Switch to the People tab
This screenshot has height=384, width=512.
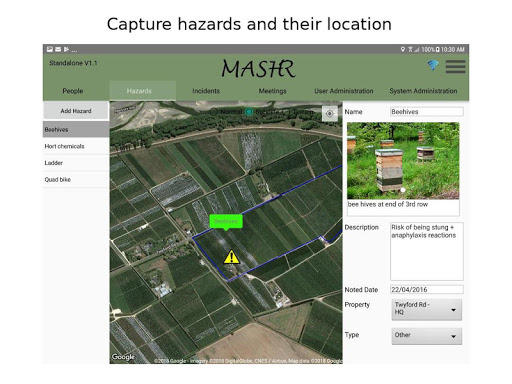point(73,91)
